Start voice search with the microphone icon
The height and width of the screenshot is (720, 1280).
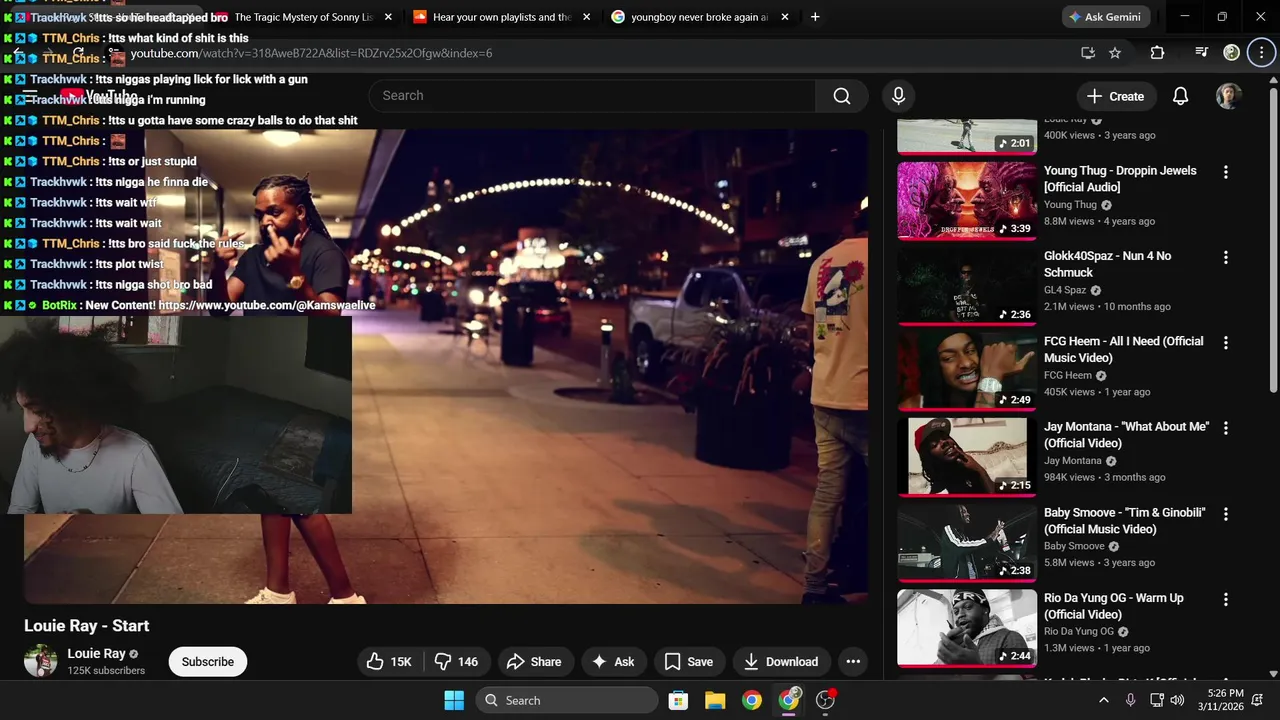pyautogui.click(x=898, y=96)
